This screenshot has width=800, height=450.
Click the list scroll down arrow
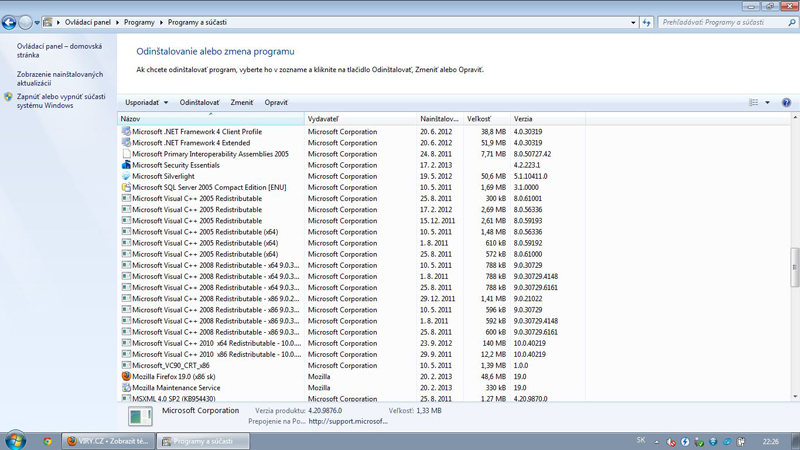pos(795,397)
